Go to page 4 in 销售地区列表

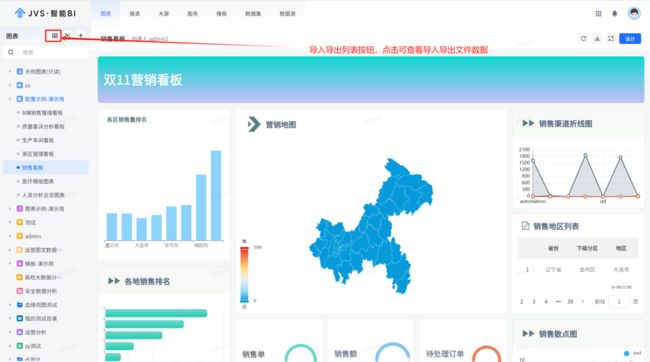[x=546, y=301]
